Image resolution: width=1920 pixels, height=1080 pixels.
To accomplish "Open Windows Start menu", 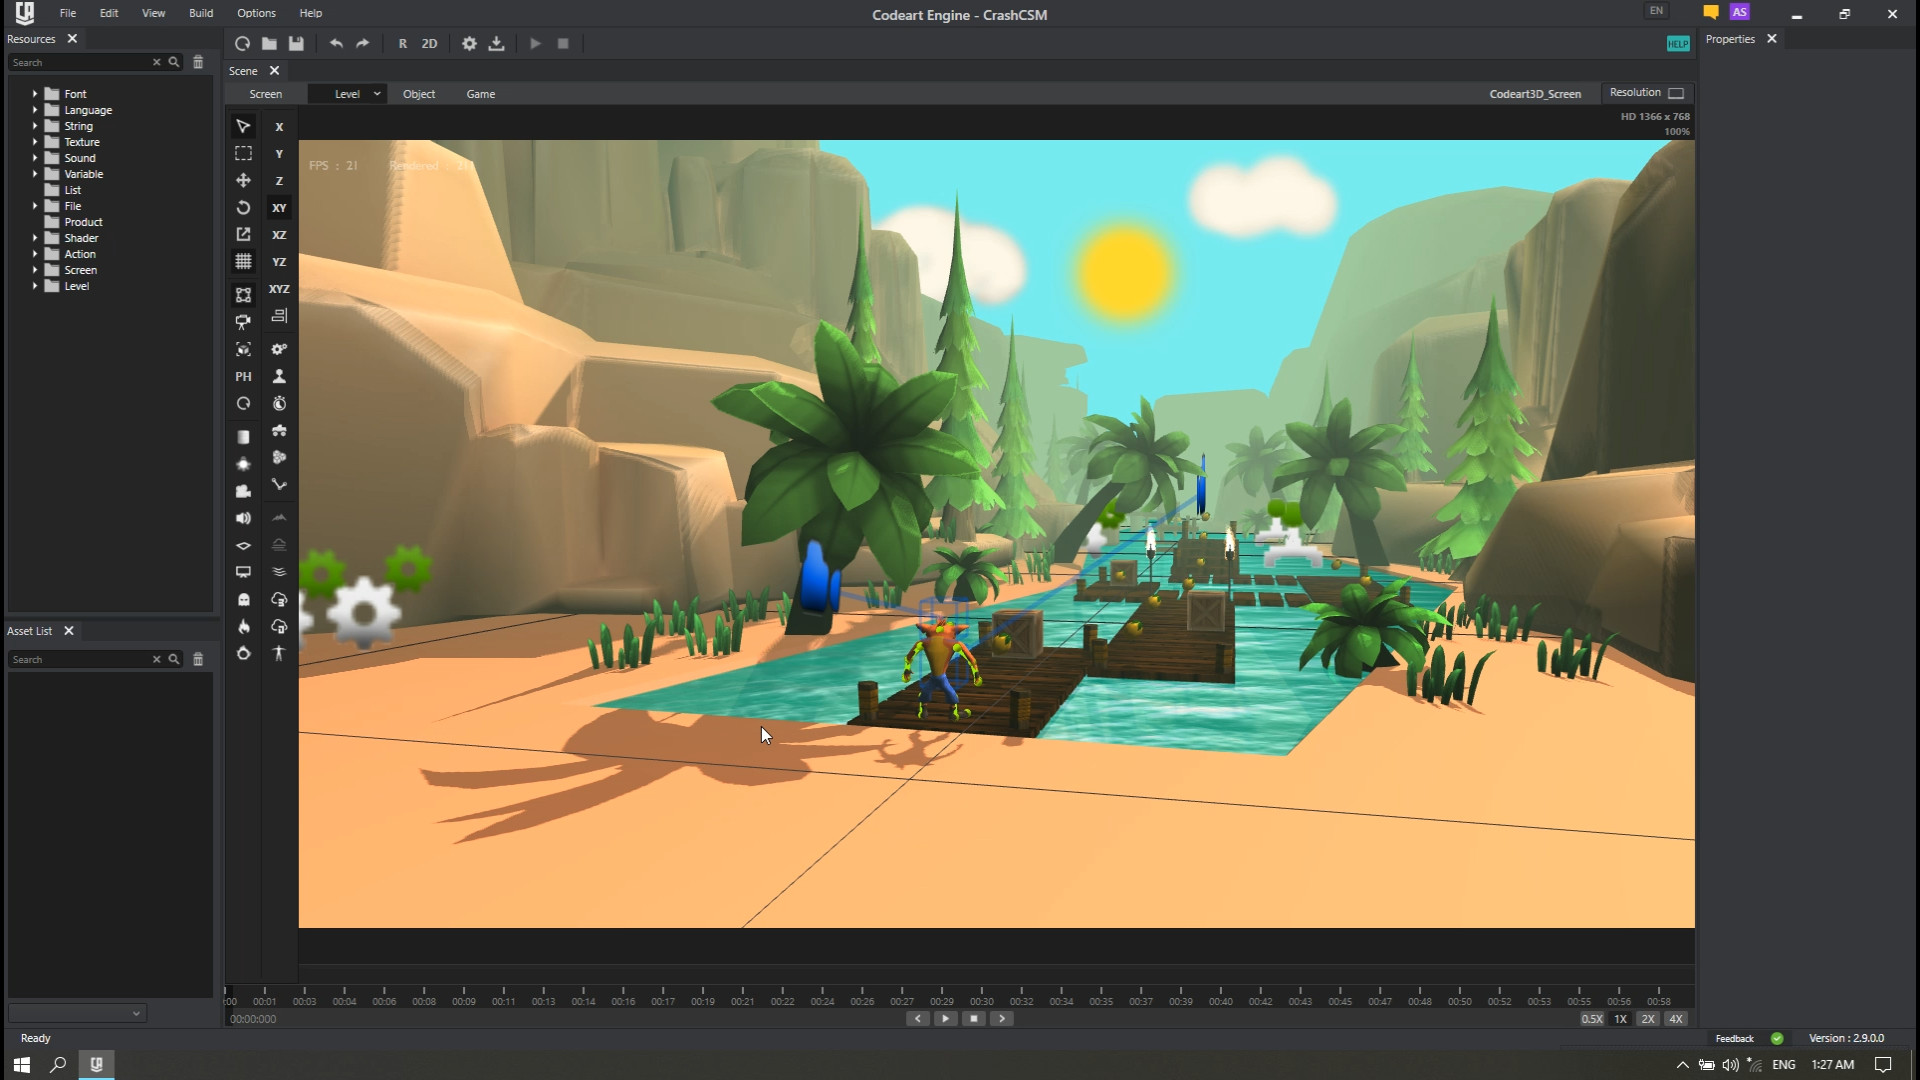I will point(21,1065).
